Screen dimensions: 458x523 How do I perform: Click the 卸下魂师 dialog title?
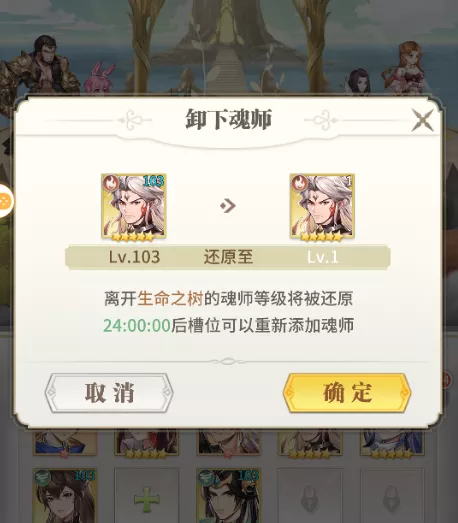click(229, 119)
